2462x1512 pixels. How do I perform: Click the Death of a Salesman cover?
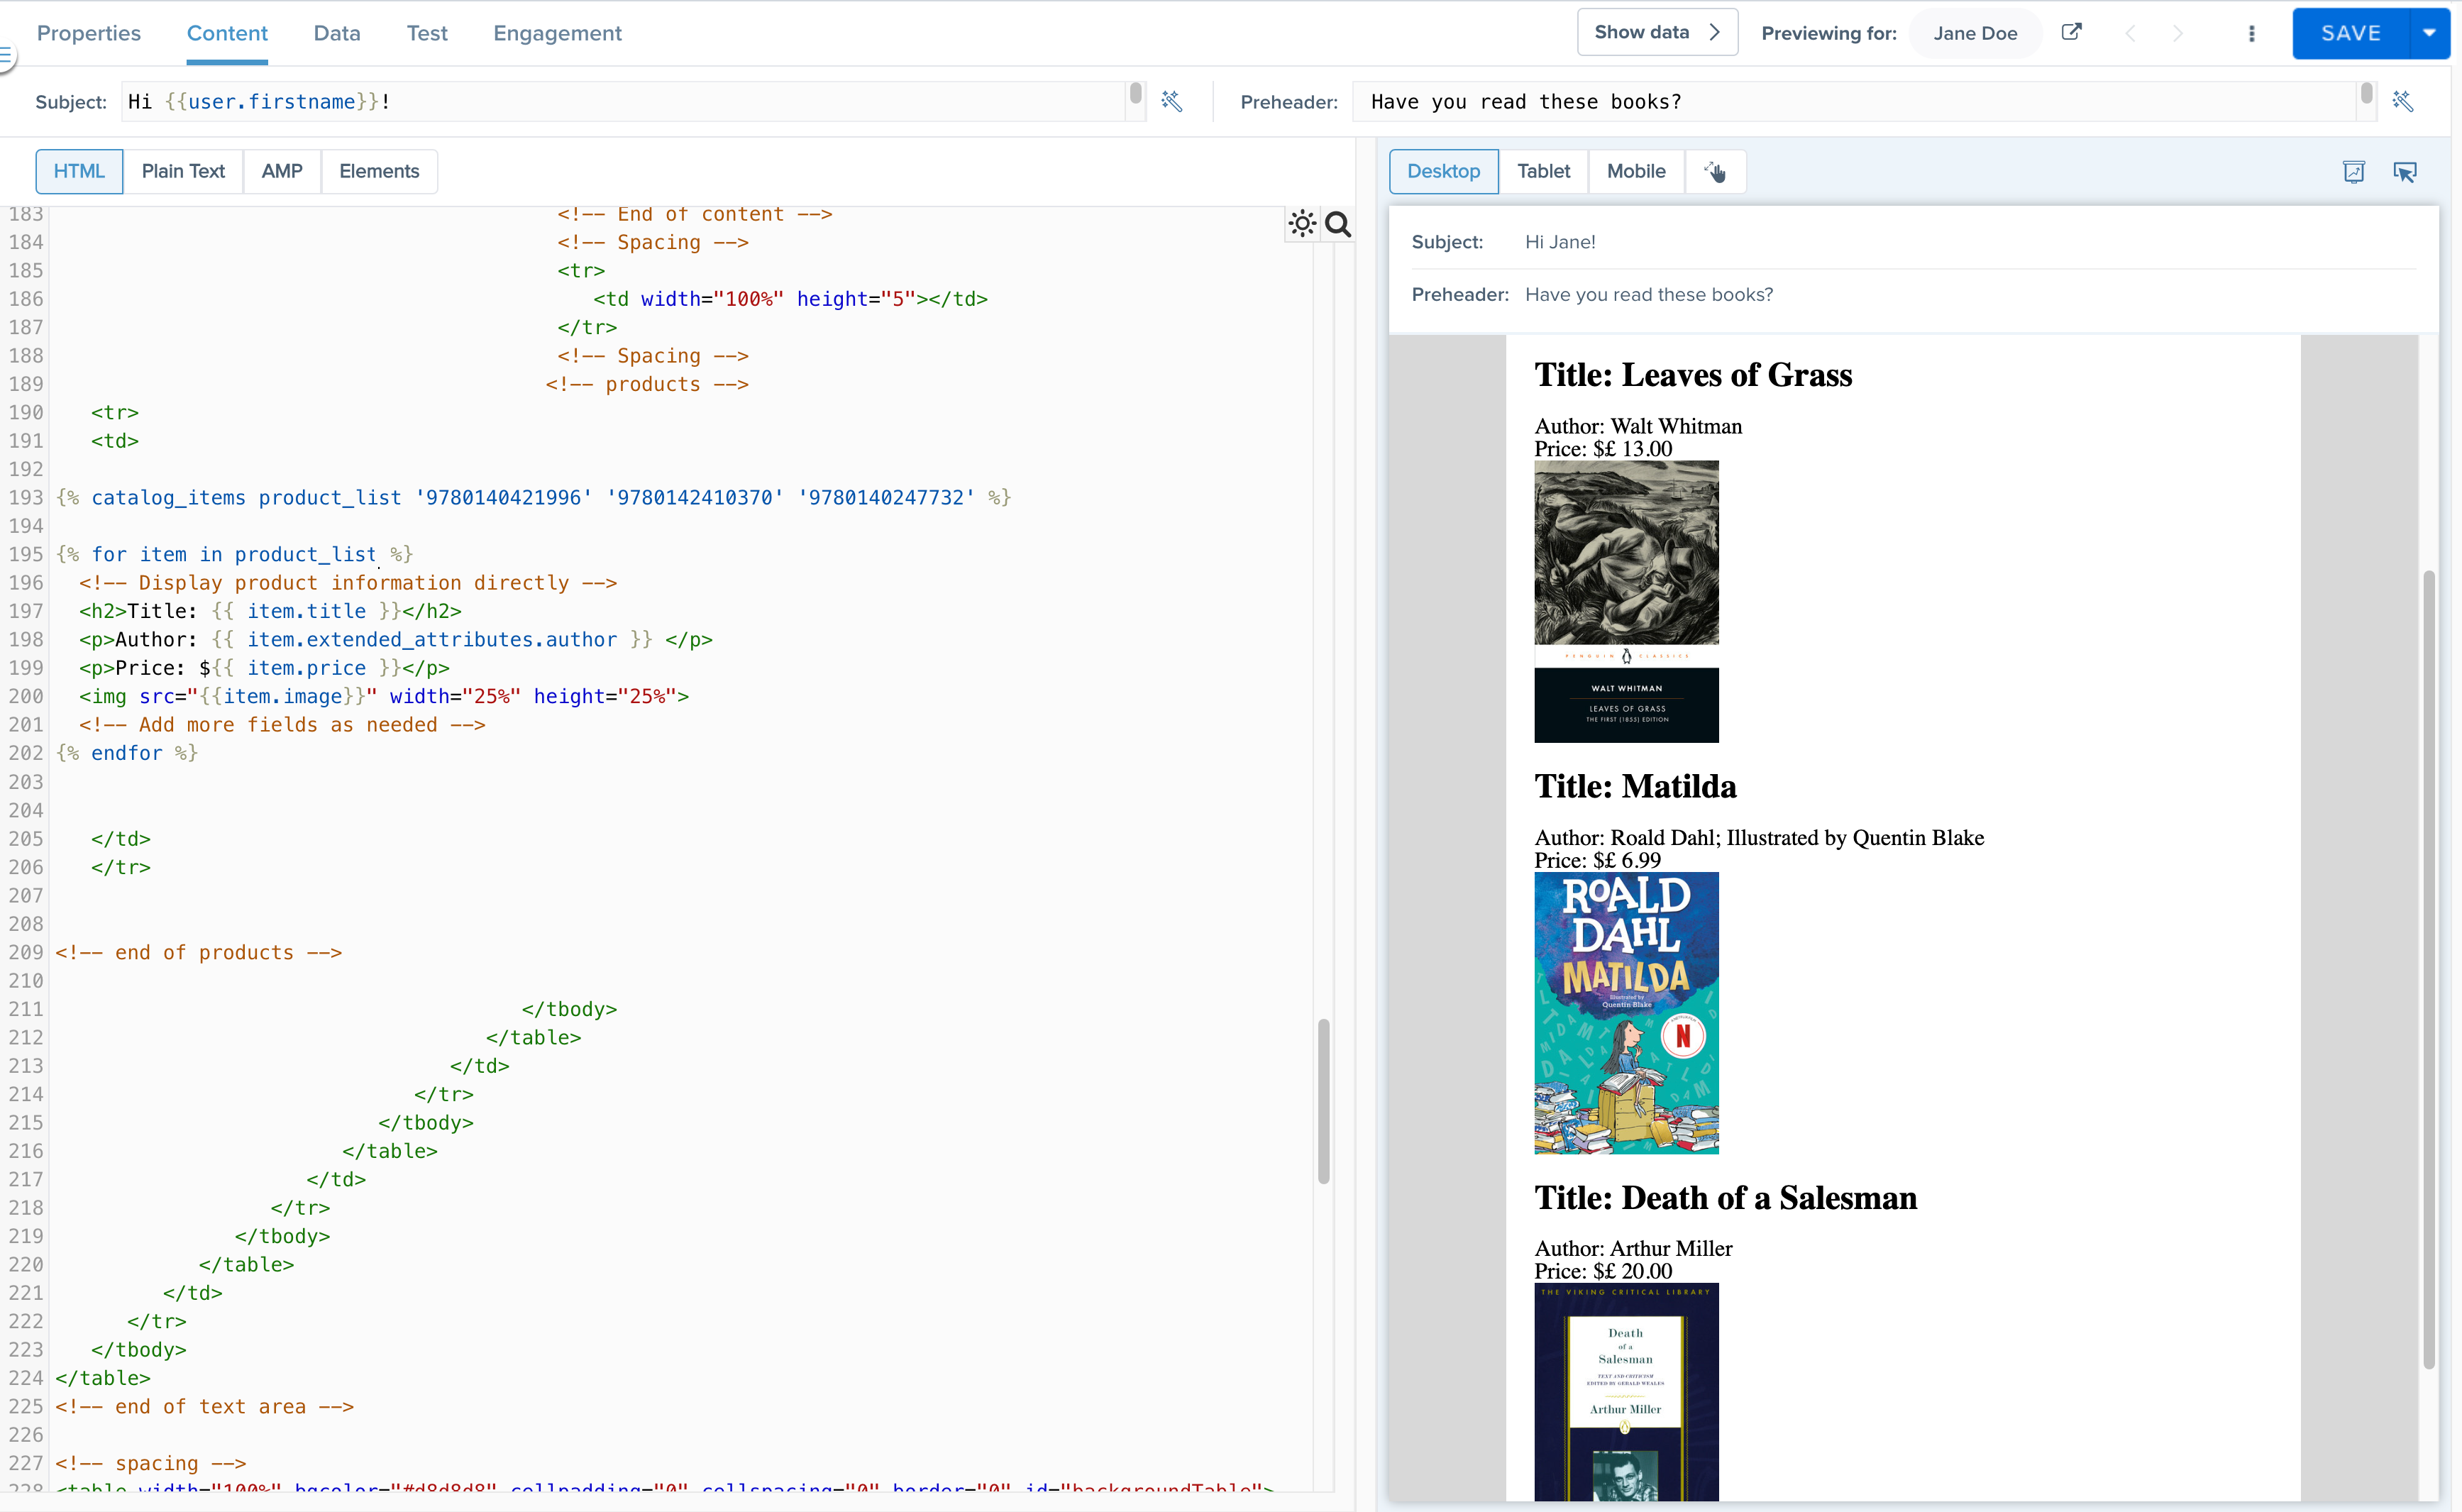tap(1626, 1392)
